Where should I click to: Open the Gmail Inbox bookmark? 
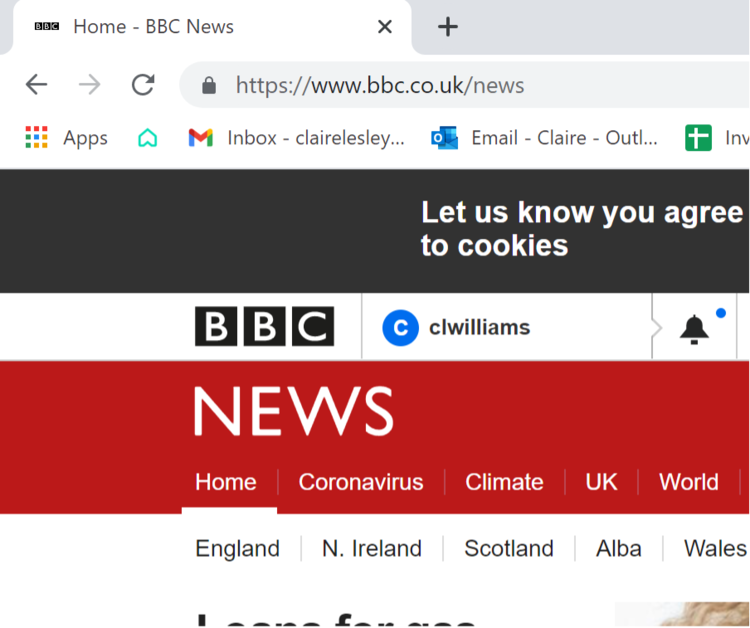click(x=297, y=138)
